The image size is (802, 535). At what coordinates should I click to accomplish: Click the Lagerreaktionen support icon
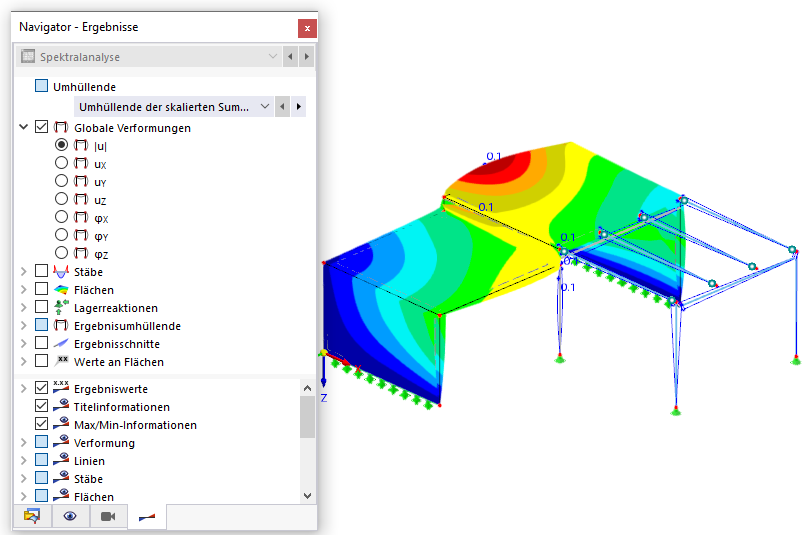coord(61,307)
